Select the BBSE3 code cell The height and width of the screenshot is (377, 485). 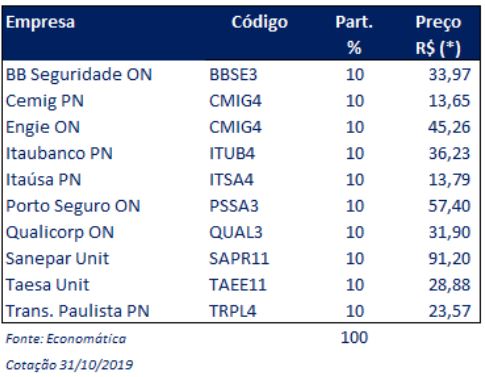pyautogui.click(x=233, y=74)
